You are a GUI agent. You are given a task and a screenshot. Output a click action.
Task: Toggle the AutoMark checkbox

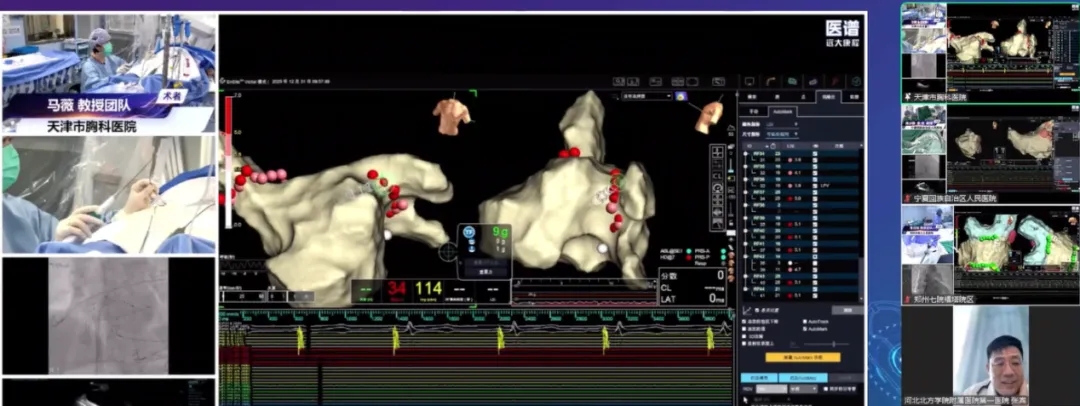805,330
